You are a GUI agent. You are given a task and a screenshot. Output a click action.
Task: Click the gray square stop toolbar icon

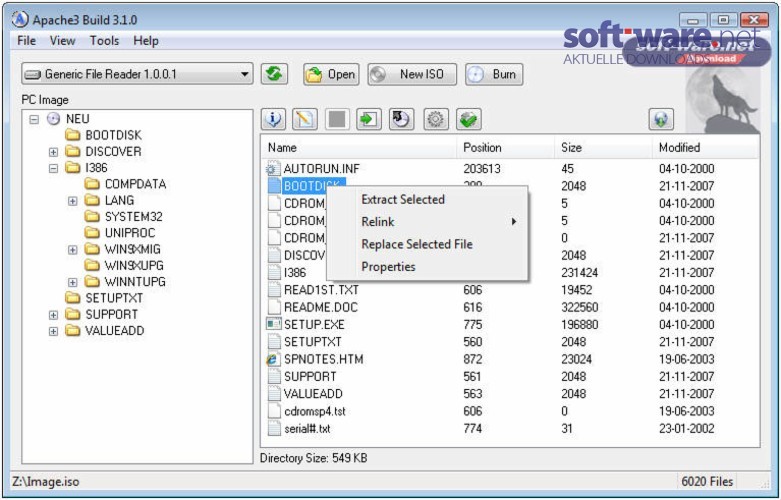tap(337, 120)
